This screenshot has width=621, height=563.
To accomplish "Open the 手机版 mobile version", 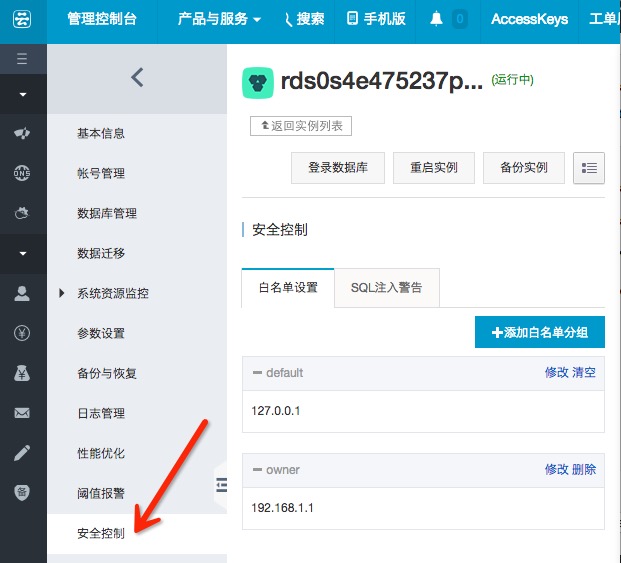I will [376, 19].
